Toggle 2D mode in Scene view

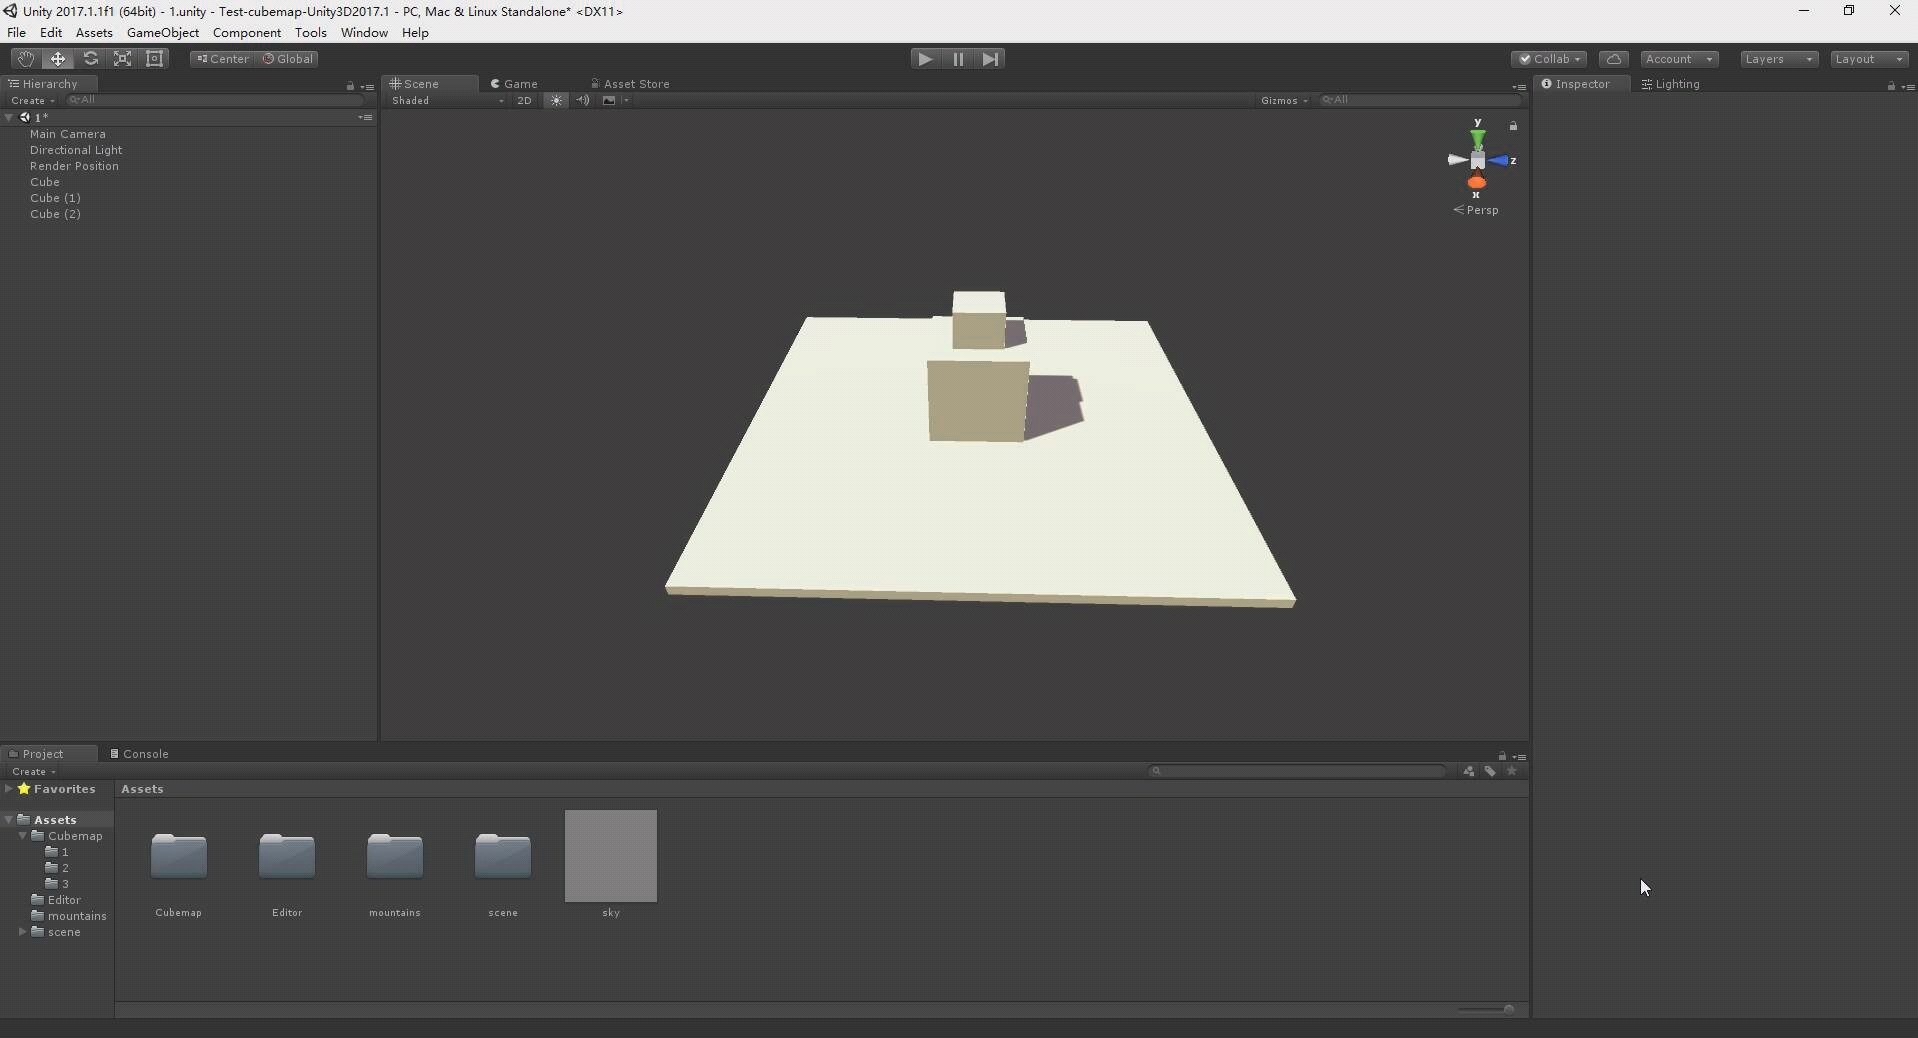pos(524,100)
